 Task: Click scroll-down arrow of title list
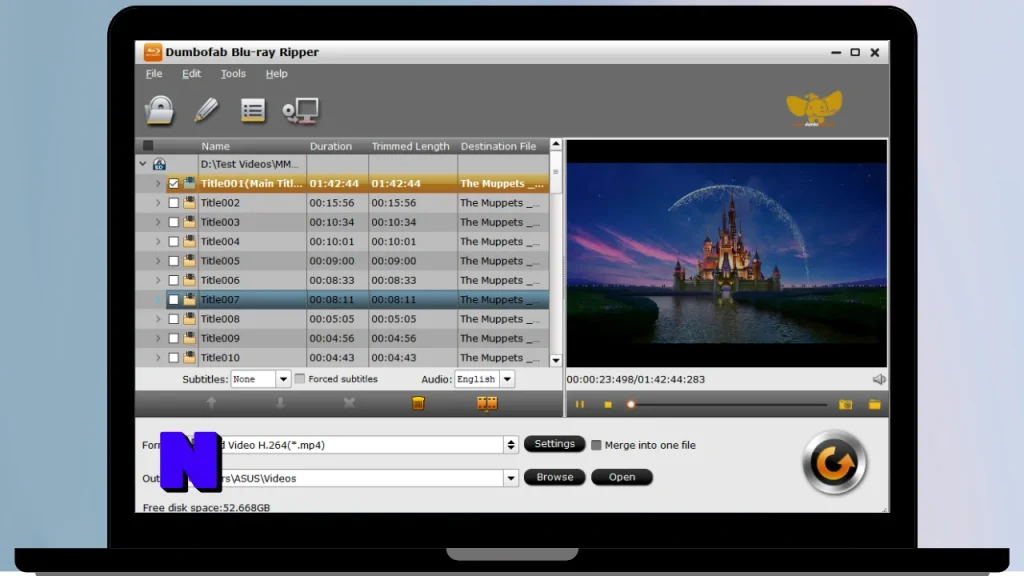click(556, 360)
